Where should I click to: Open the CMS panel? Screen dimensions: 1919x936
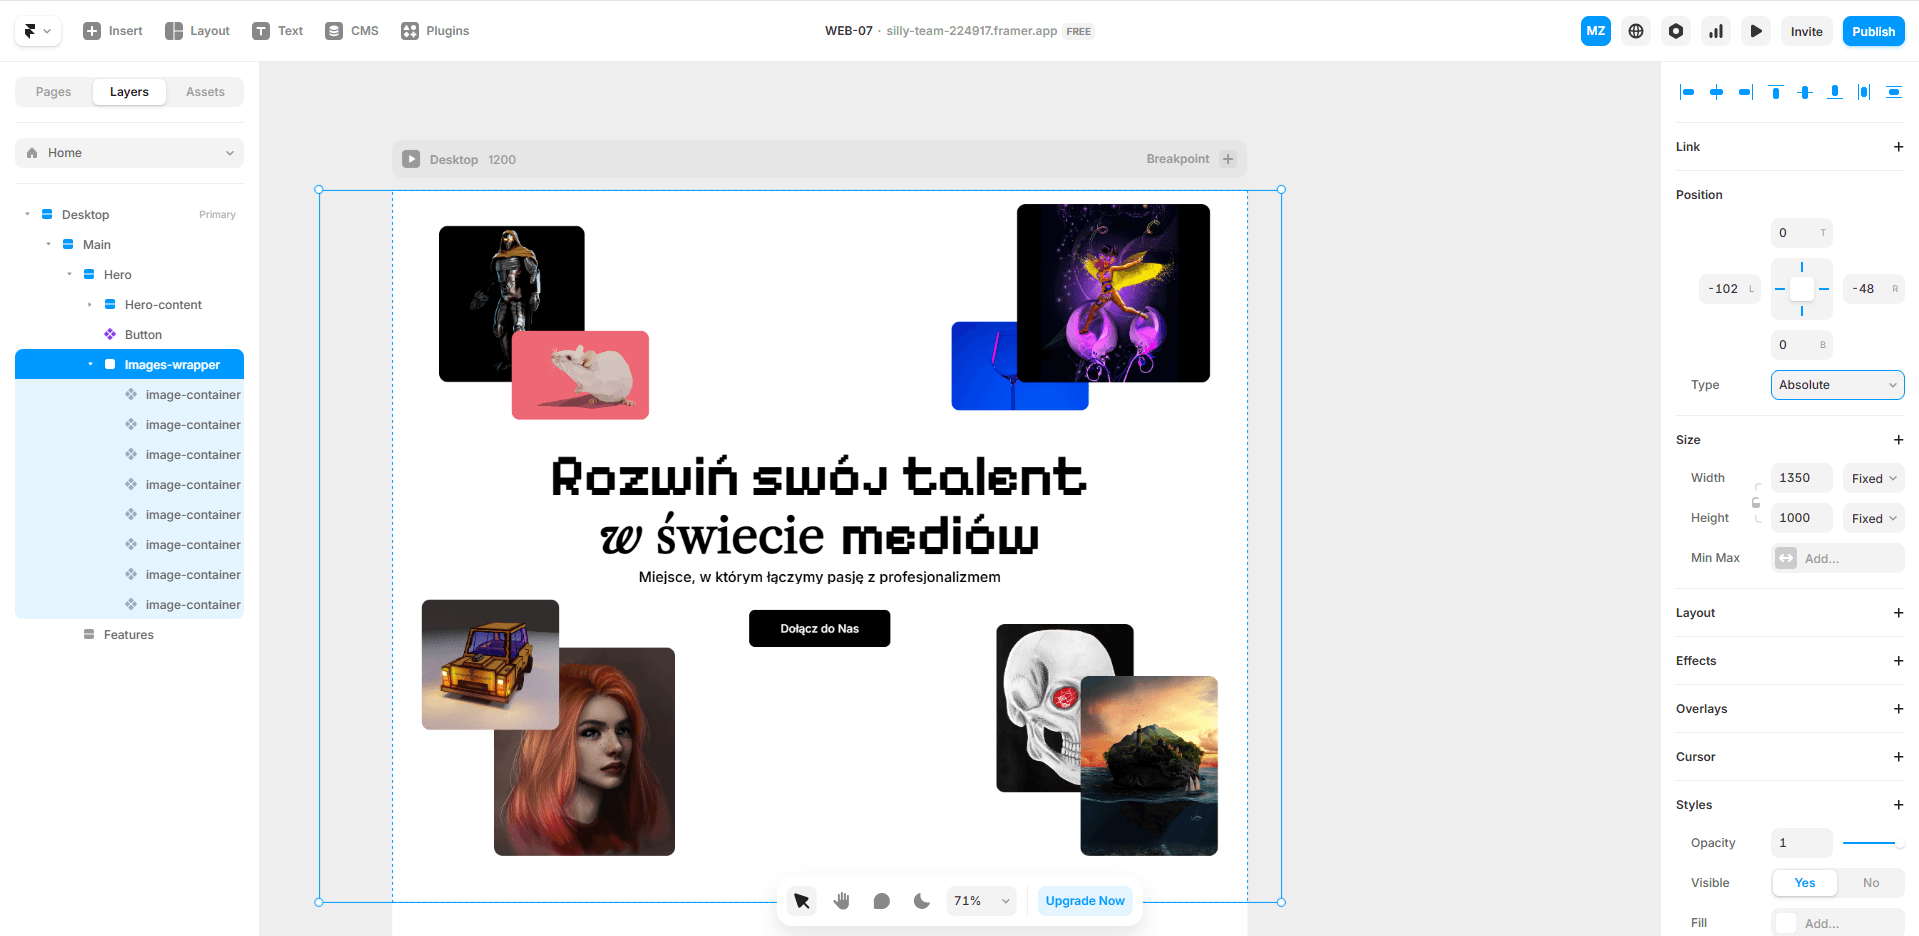[352, 31]
